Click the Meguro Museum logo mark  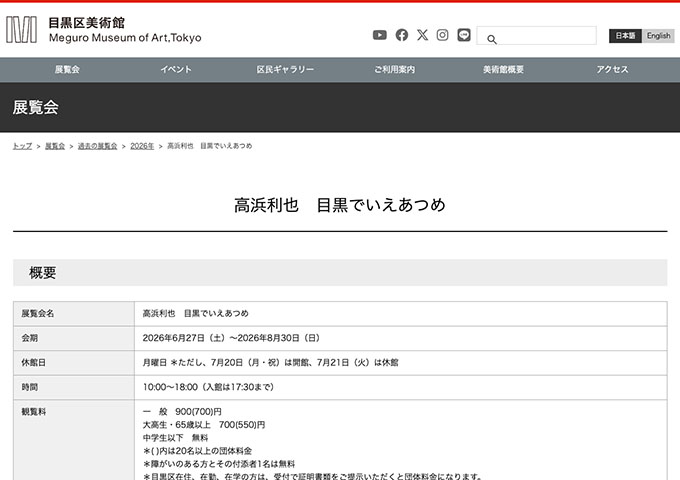click(x=21, y=29)
